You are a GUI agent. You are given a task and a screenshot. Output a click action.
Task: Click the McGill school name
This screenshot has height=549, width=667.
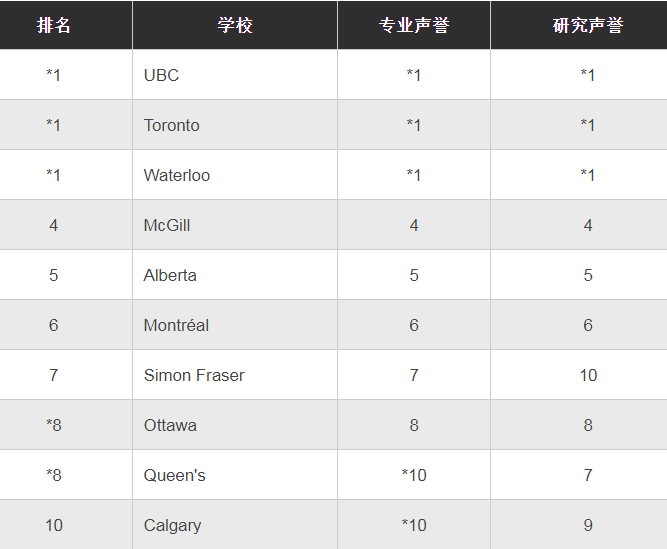(167, 225)
